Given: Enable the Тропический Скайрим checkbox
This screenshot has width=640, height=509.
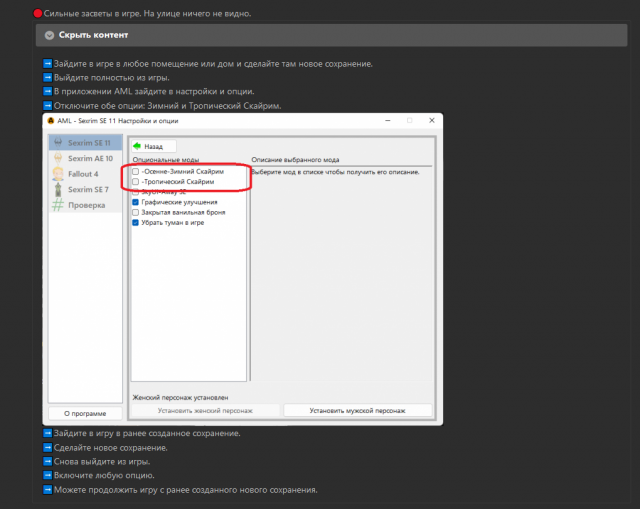Looking at the screenshot, I should click(136, 182).
